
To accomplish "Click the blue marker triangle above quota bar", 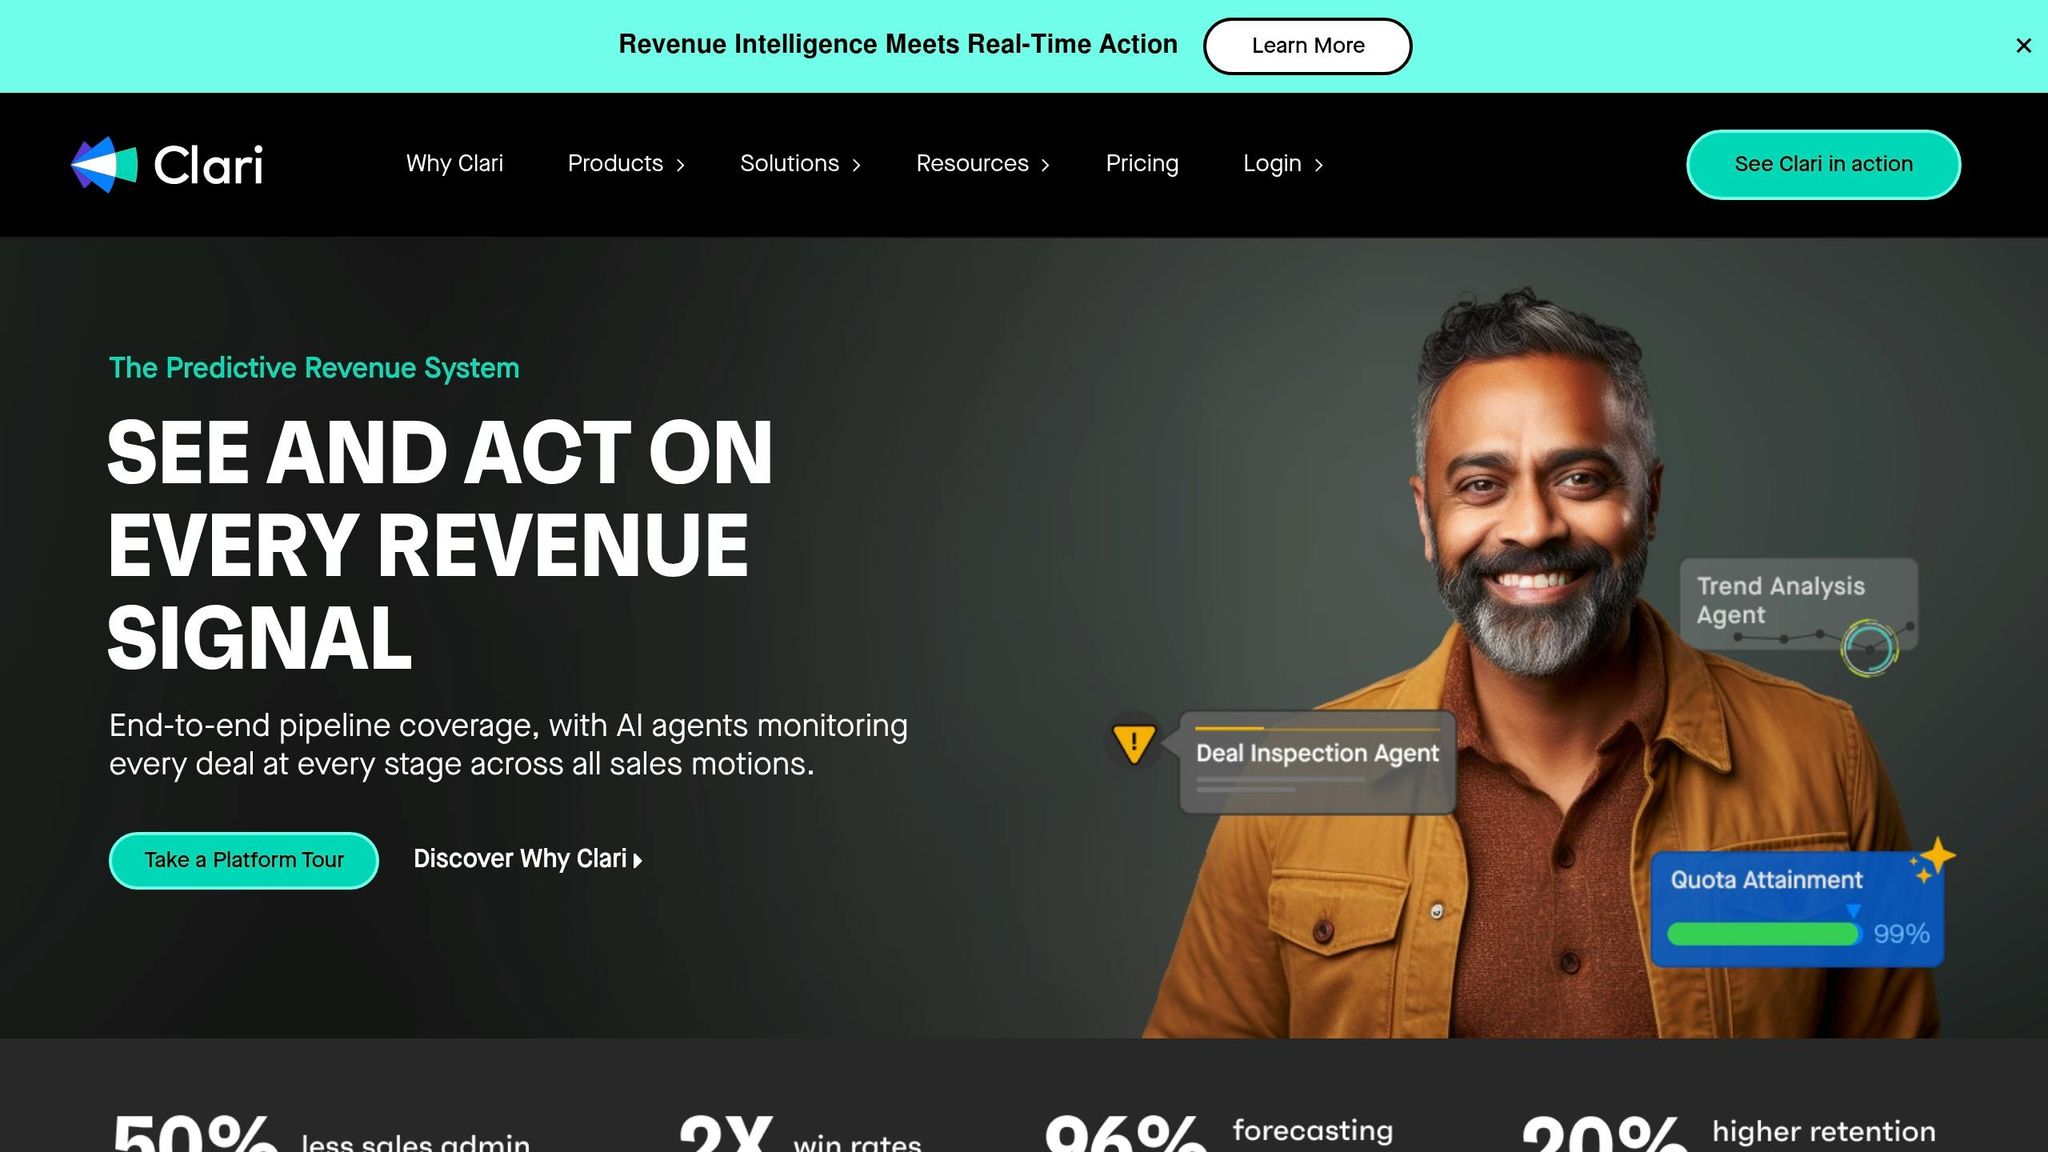I will point(1853,911).
